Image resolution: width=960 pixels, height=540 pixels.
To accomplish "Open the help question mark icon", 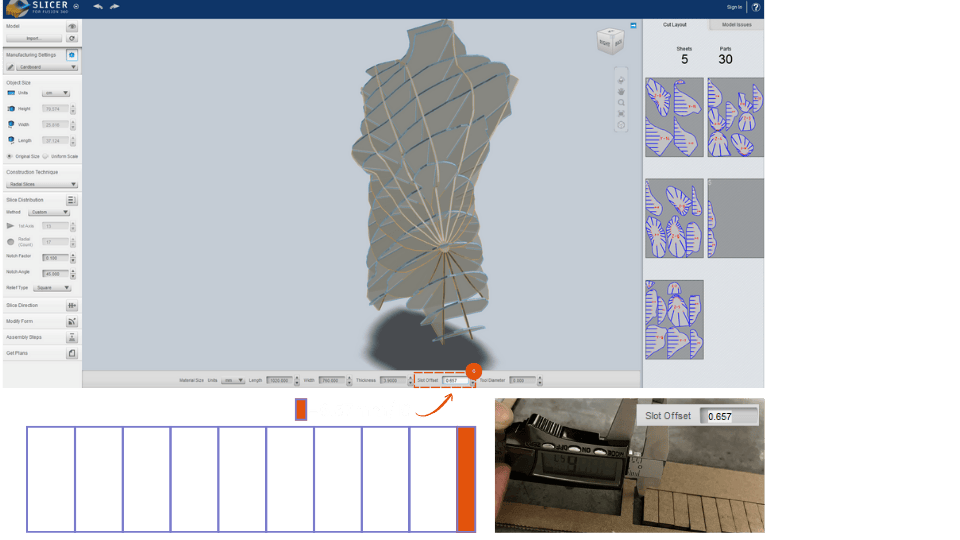I will pos(755,7).
